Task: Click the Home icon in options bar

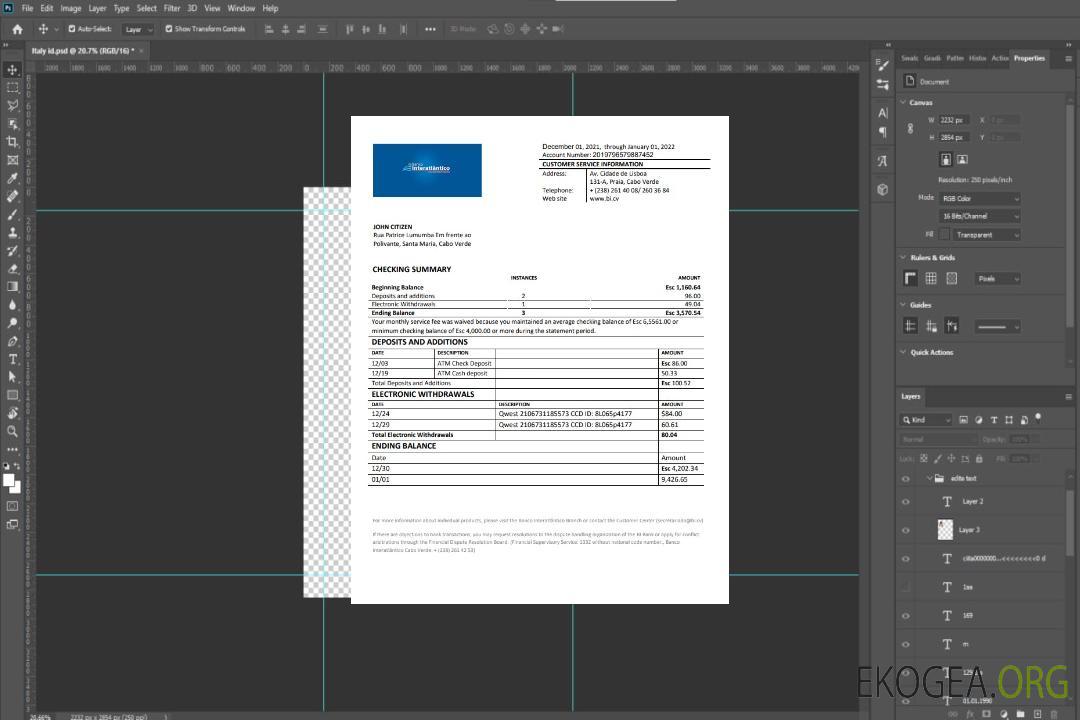Action: [x=17, y=29]
